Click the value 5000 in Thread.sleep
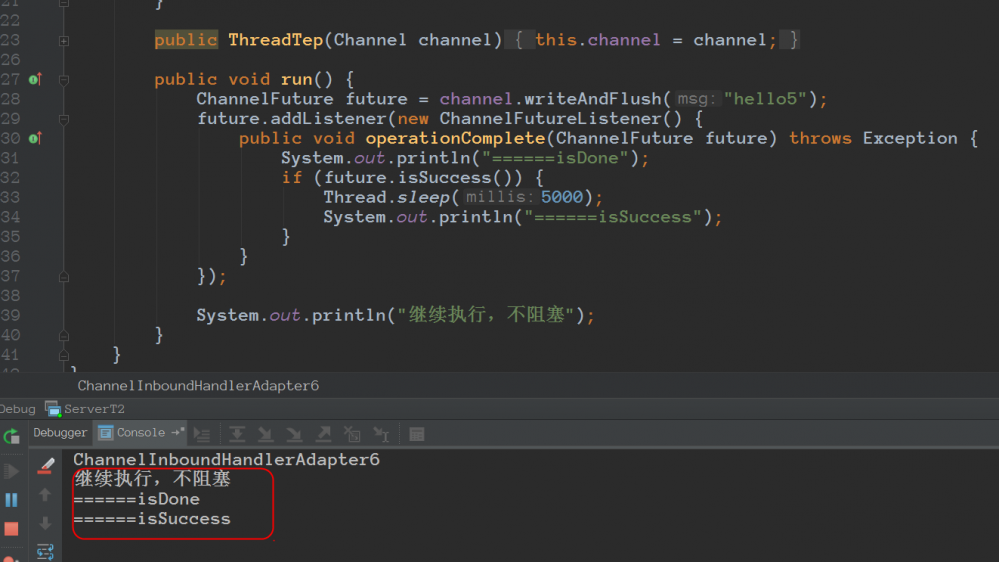The image size is (999, 562). 561,197
